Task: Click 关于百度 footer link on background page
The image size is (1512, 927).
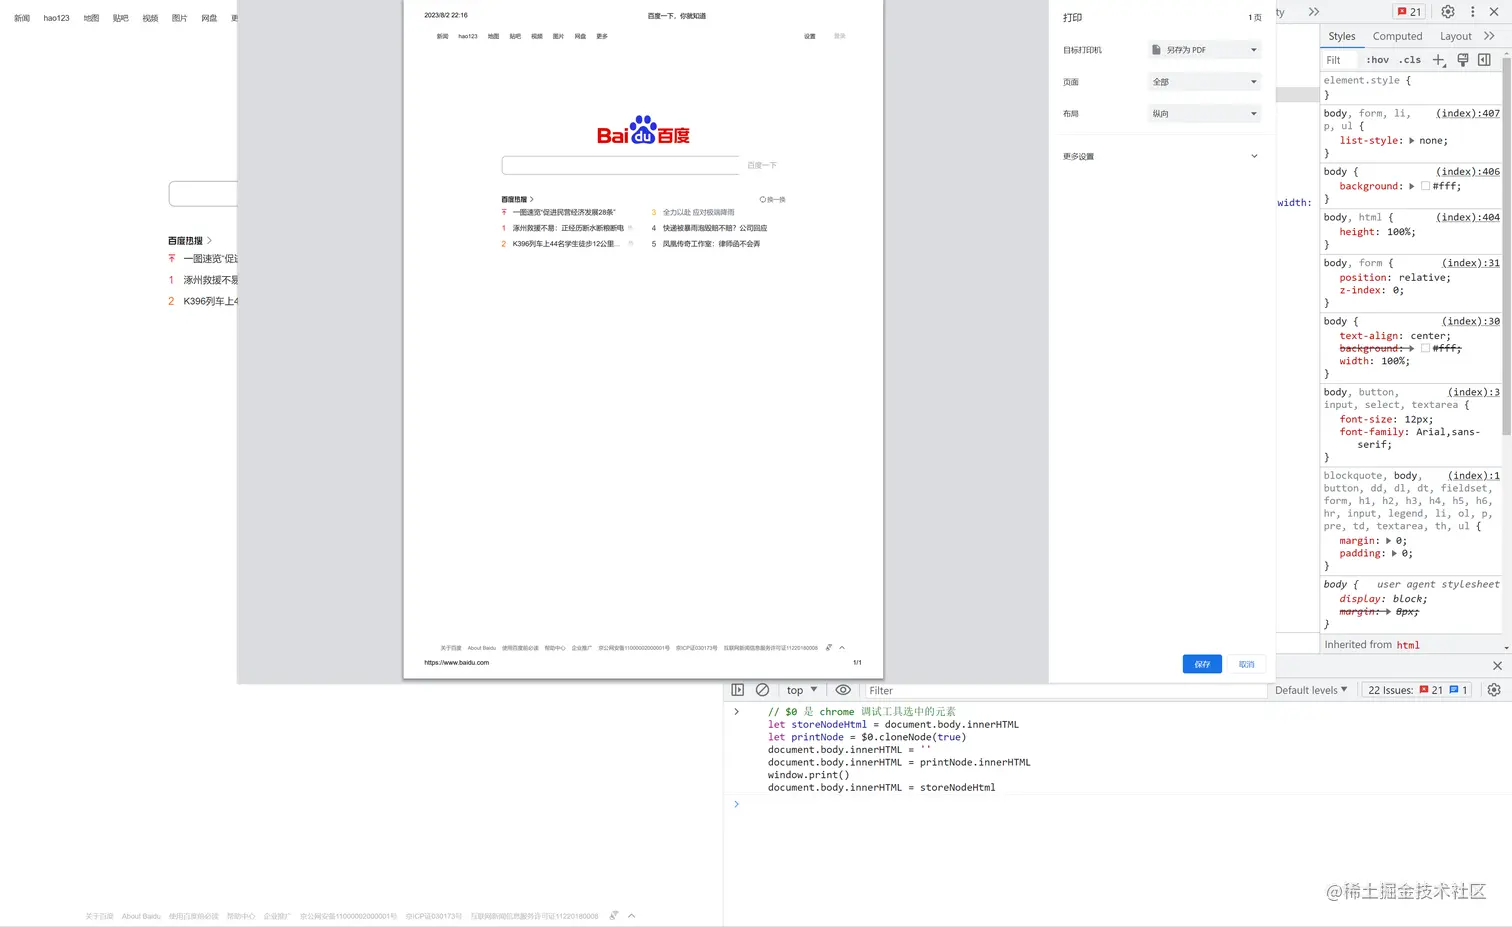Action: point(99,916)
